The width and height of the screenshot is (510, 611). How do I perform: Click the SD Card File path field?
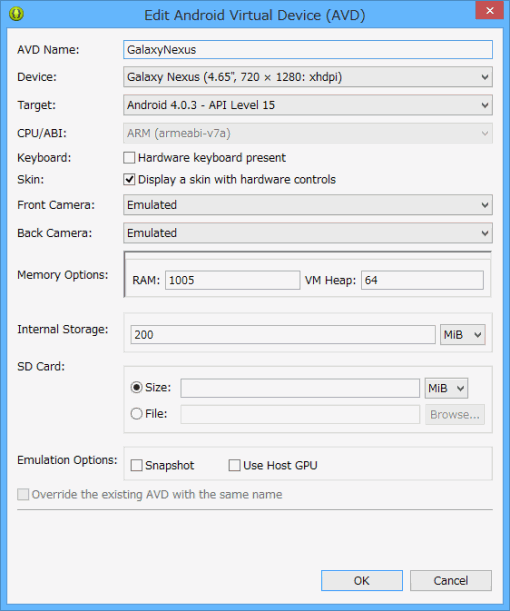[x=300, y=414]
